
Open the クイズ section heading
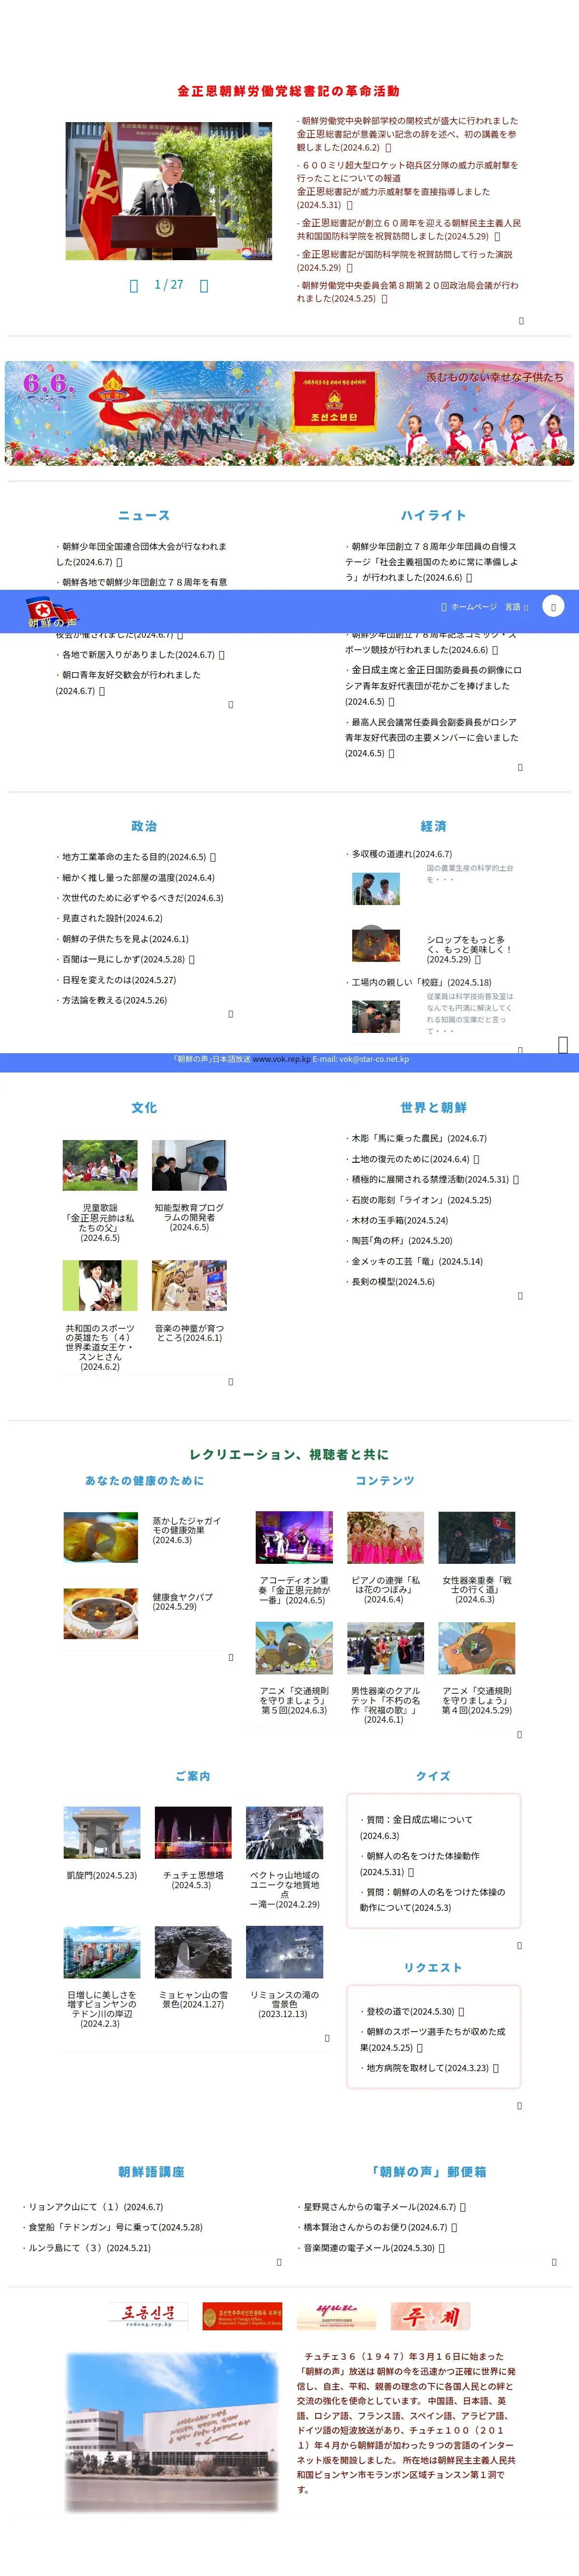pos(433,1776)
